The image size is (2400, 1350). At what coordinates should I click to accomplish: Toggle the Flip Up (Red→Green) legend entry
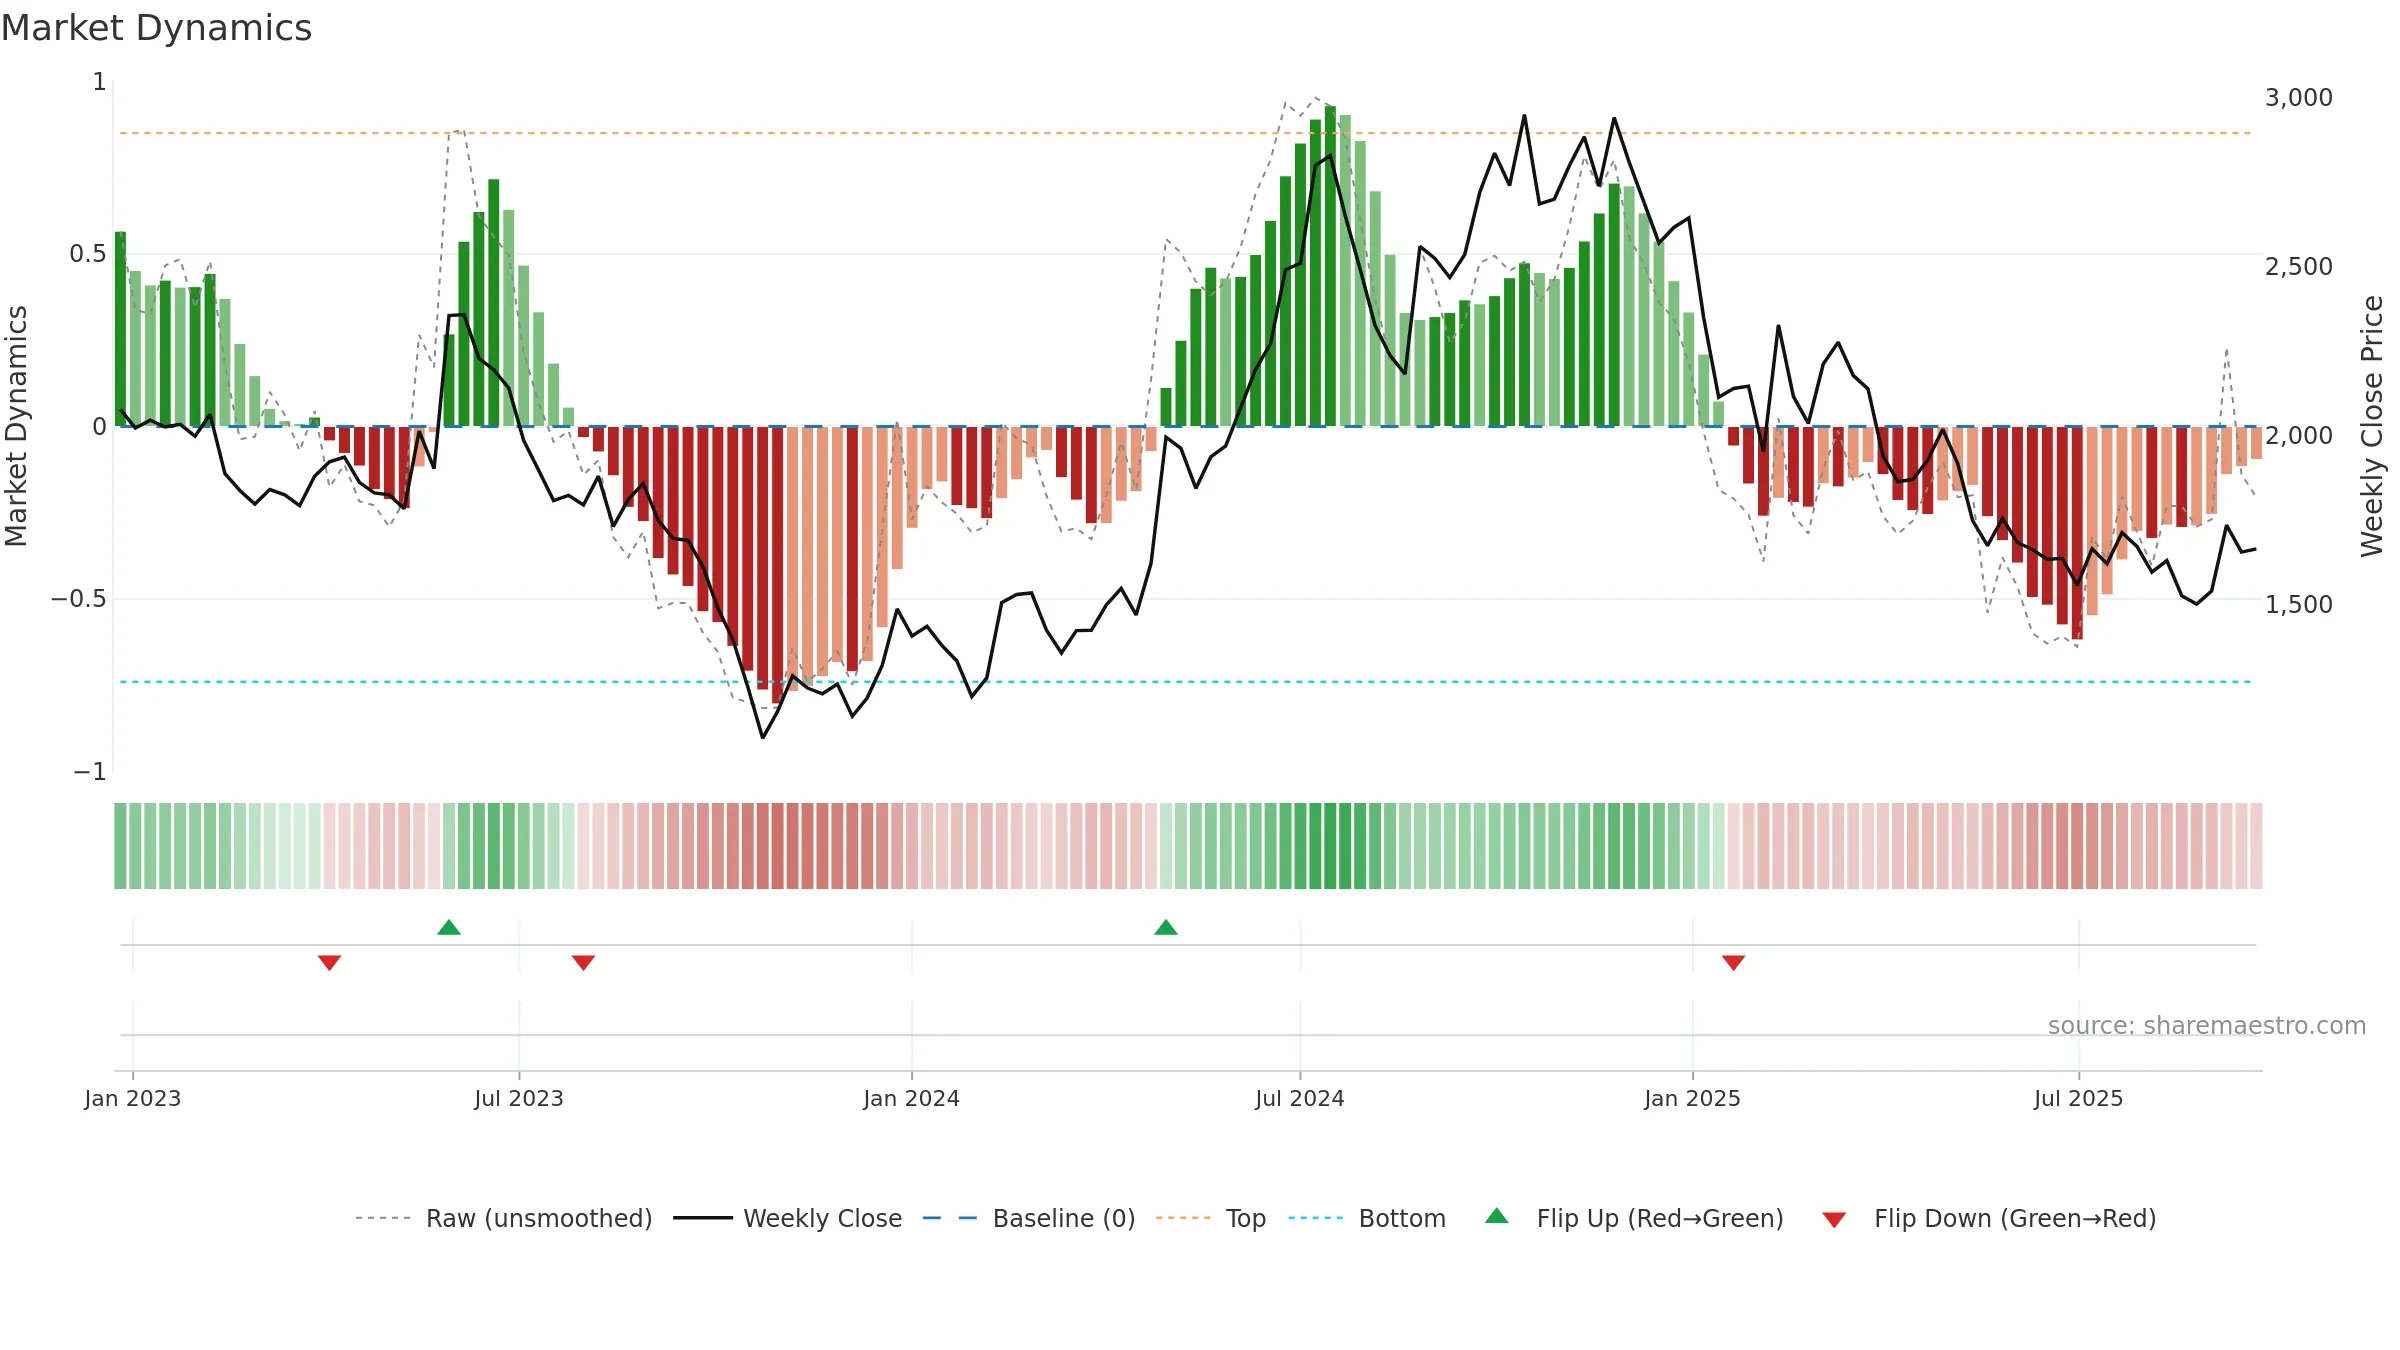1634,1218
